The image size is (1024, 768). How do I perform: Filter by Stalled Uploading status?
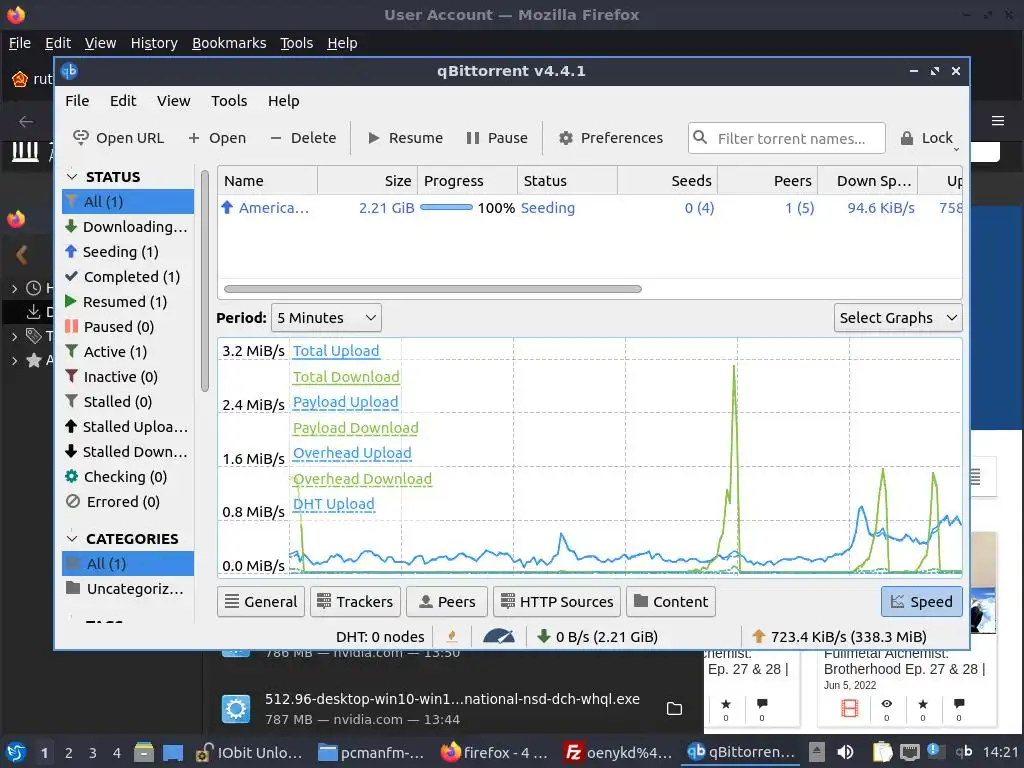(x=128, y=426)
